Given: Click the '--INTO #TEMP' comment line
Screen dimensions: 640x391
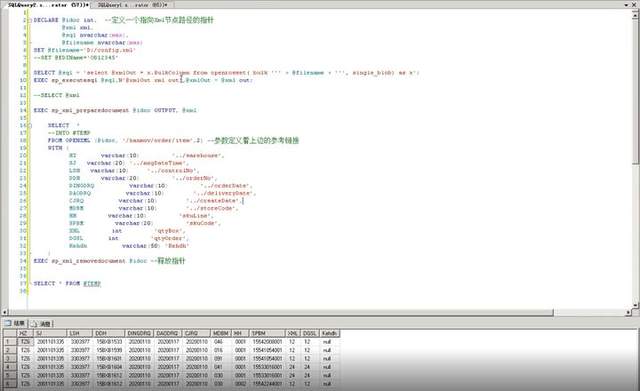Looking at the screenshot, I should pyautogui.click(x=69, y=133).
